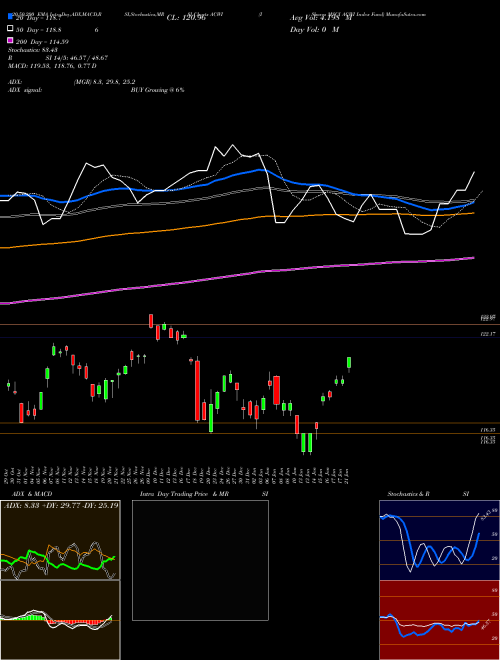Image resolution: width=500 pixels, height=660 pixels.
Task: Click the latest green candlestick on the price chart
Action: click(x=349, y=362)
